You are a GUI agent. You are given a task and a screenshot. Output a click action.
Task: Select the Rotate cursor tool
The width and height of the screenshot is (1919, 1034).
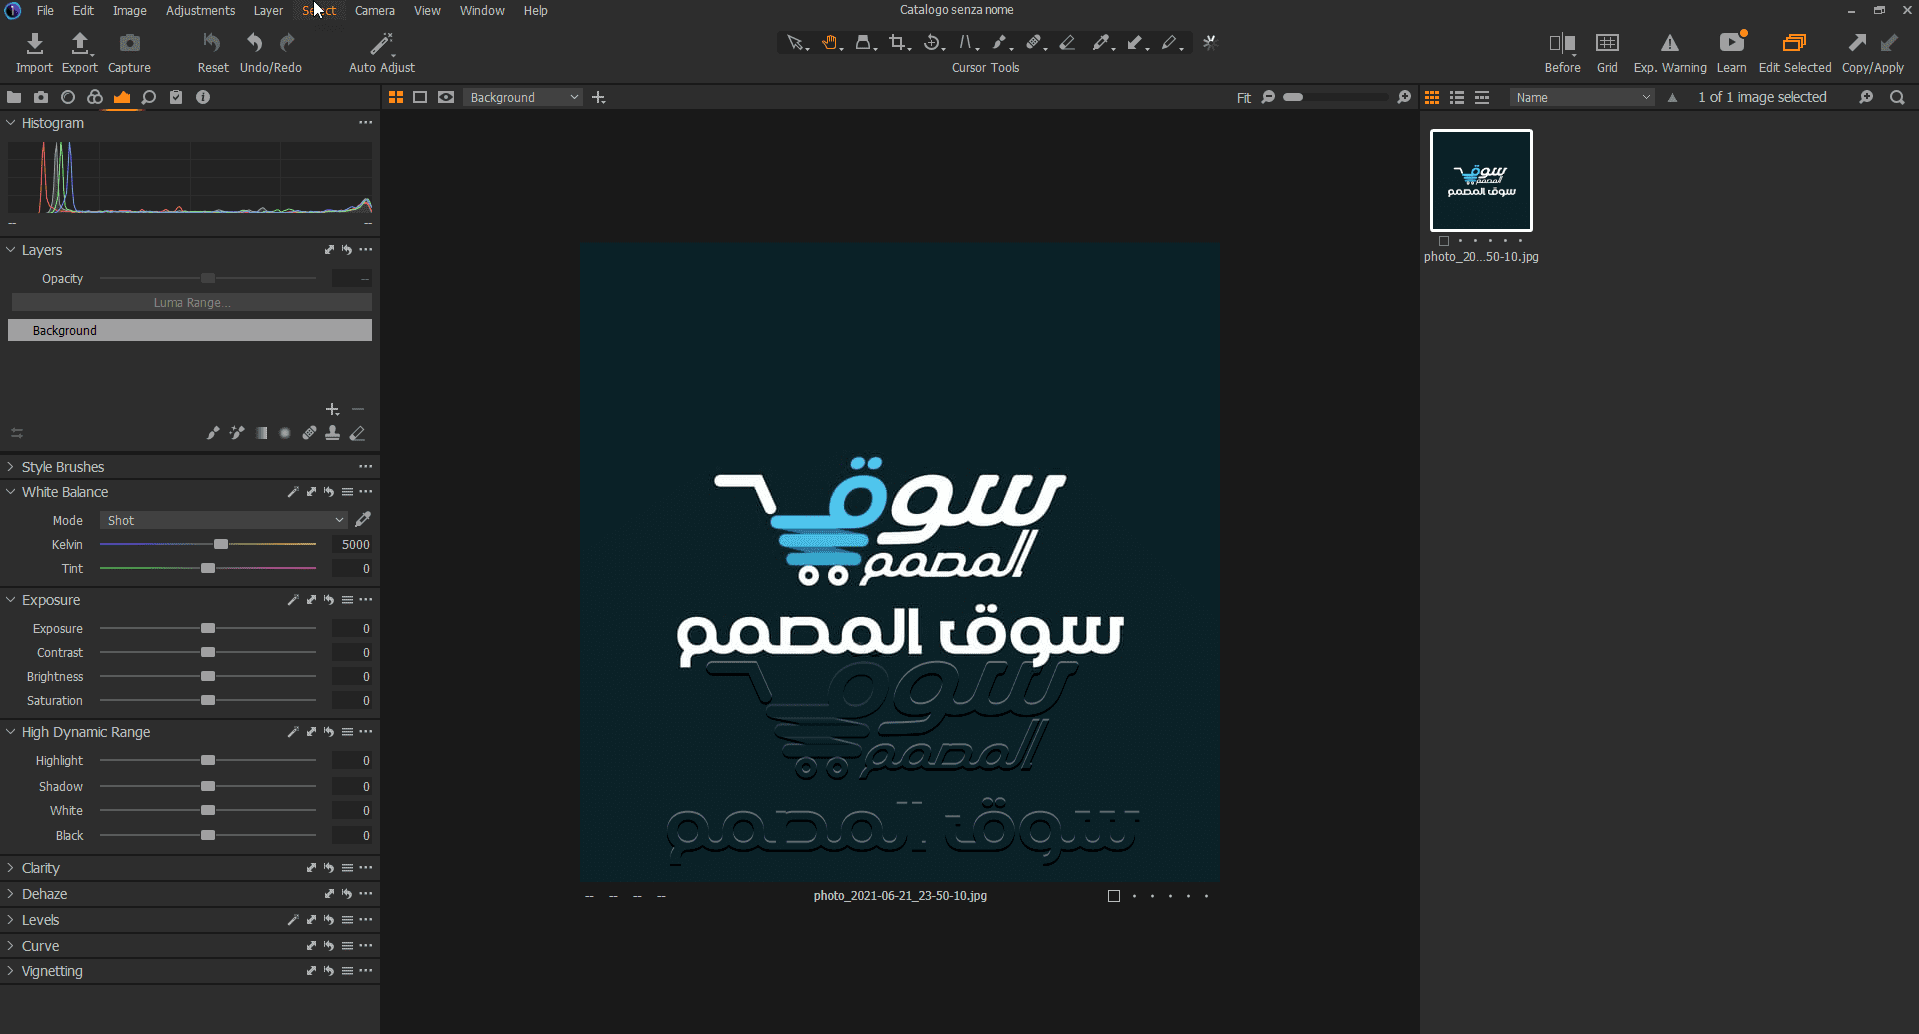(x=932, y=43)
